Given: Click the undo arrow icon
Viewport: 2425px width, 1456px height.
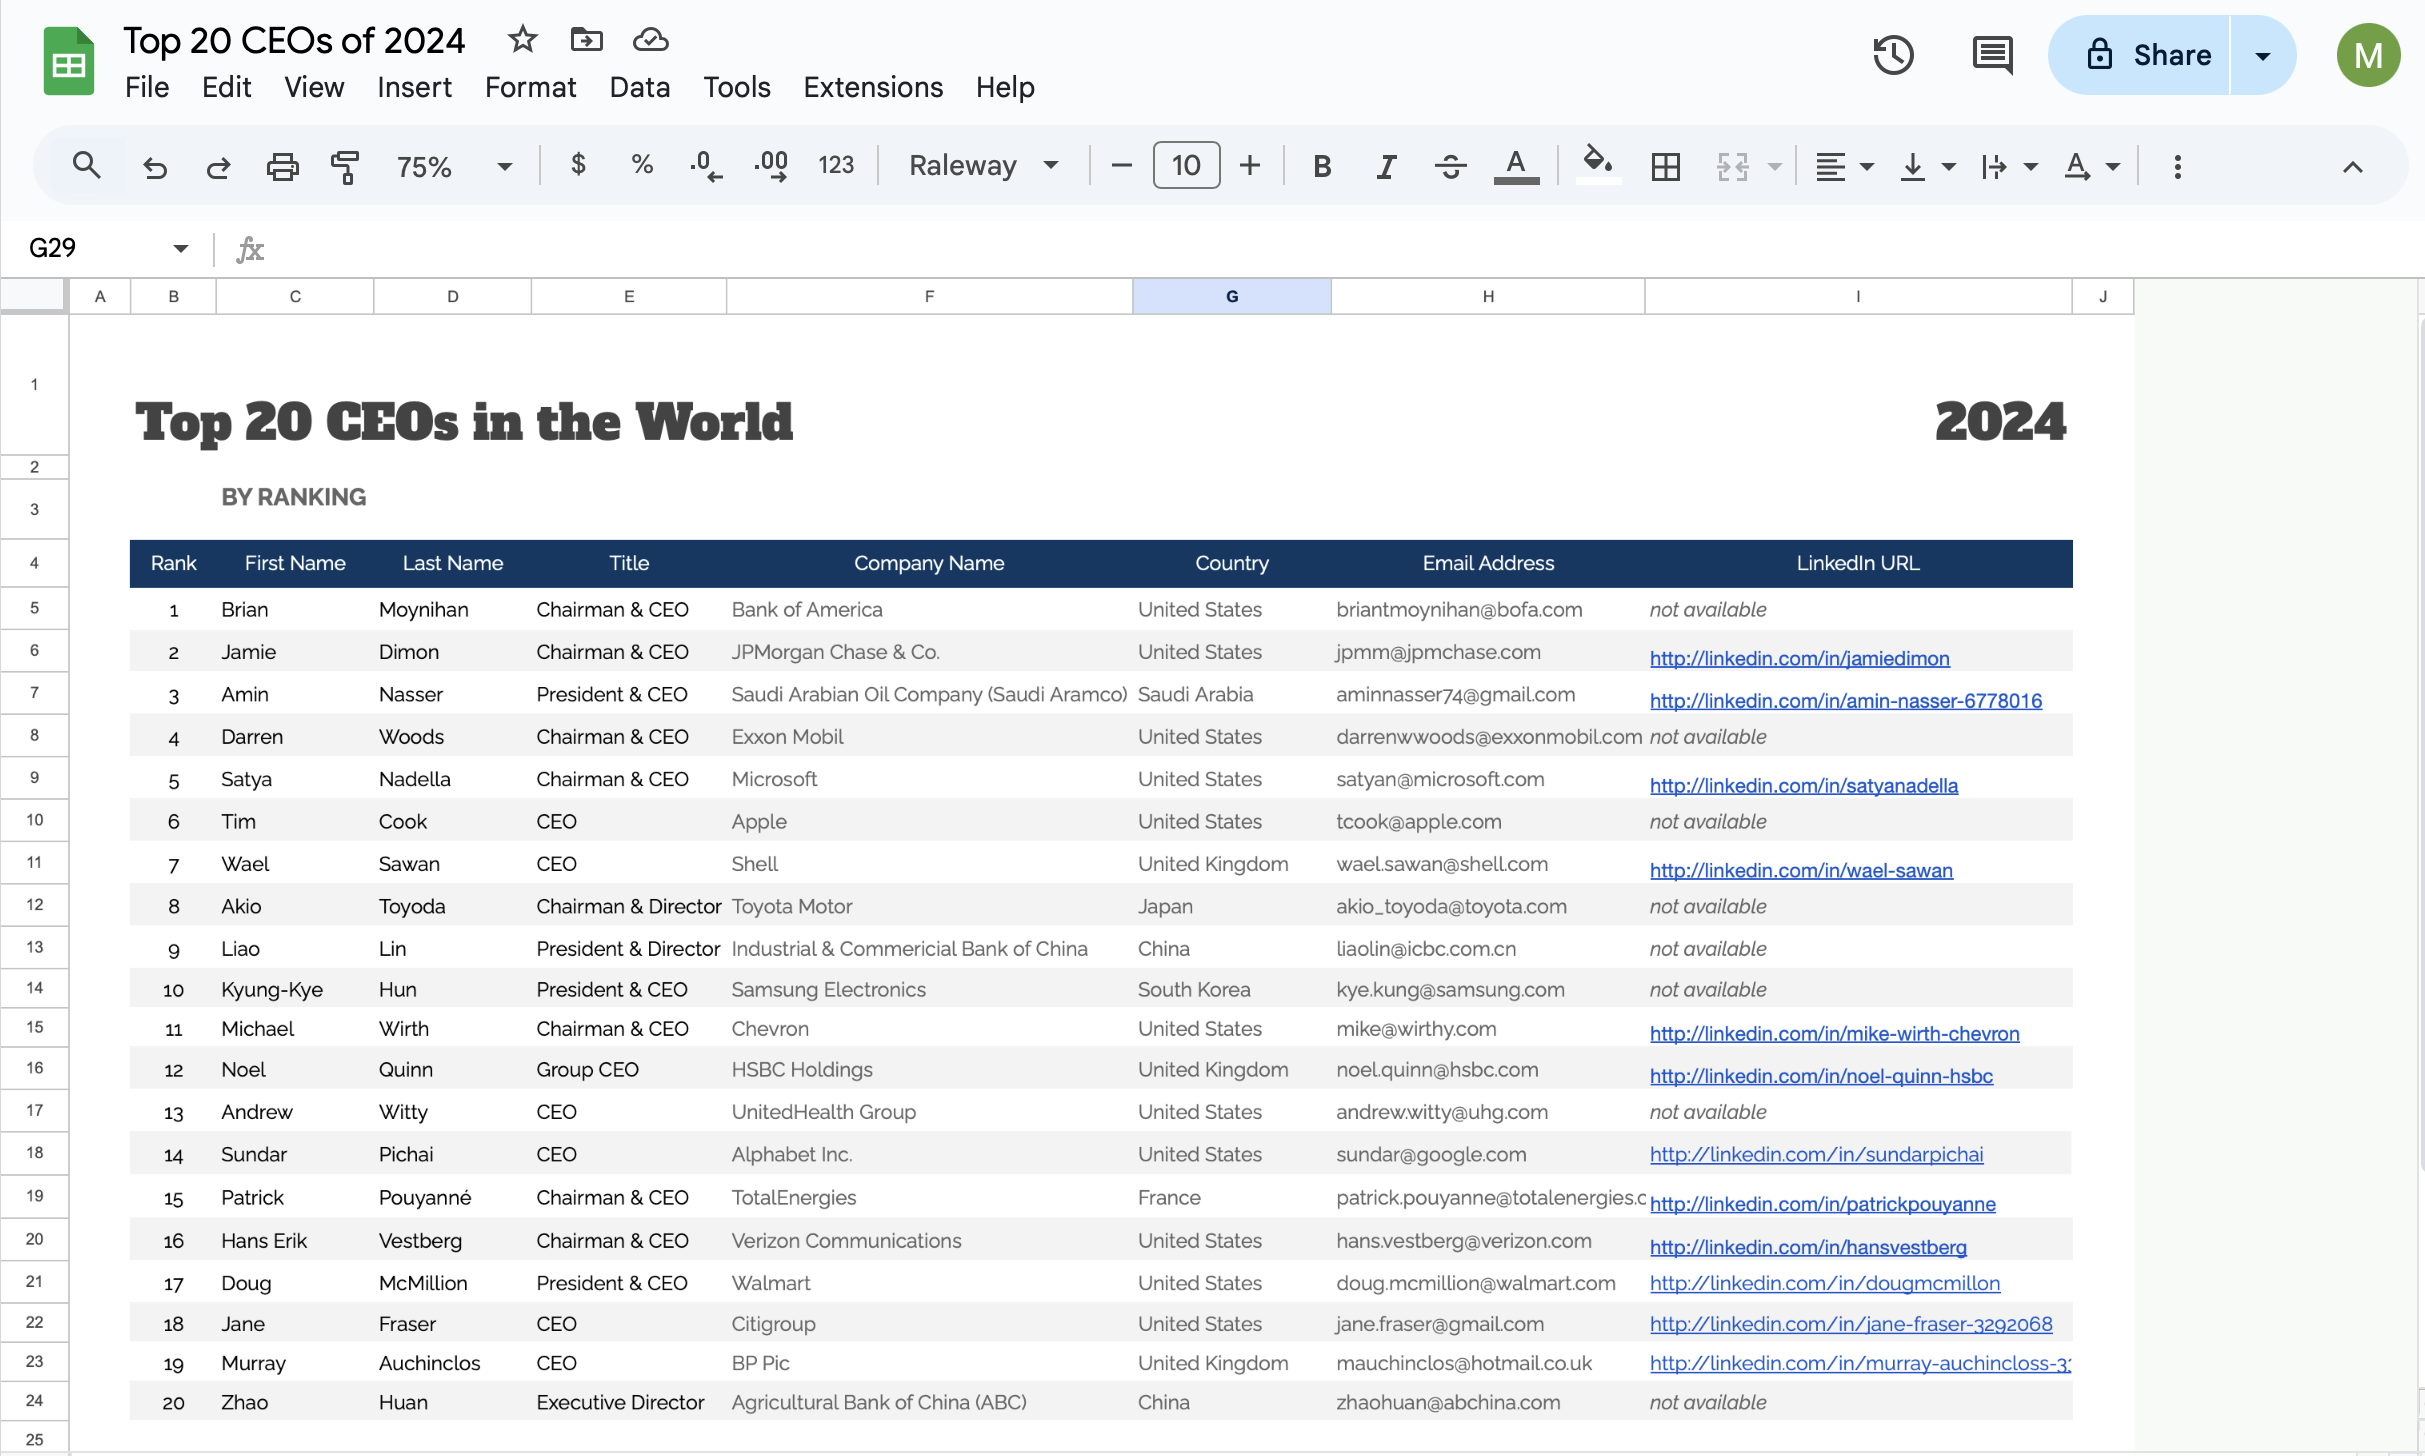Looking at the screenshot, I should pyautogui.click(x=155, y=166).
